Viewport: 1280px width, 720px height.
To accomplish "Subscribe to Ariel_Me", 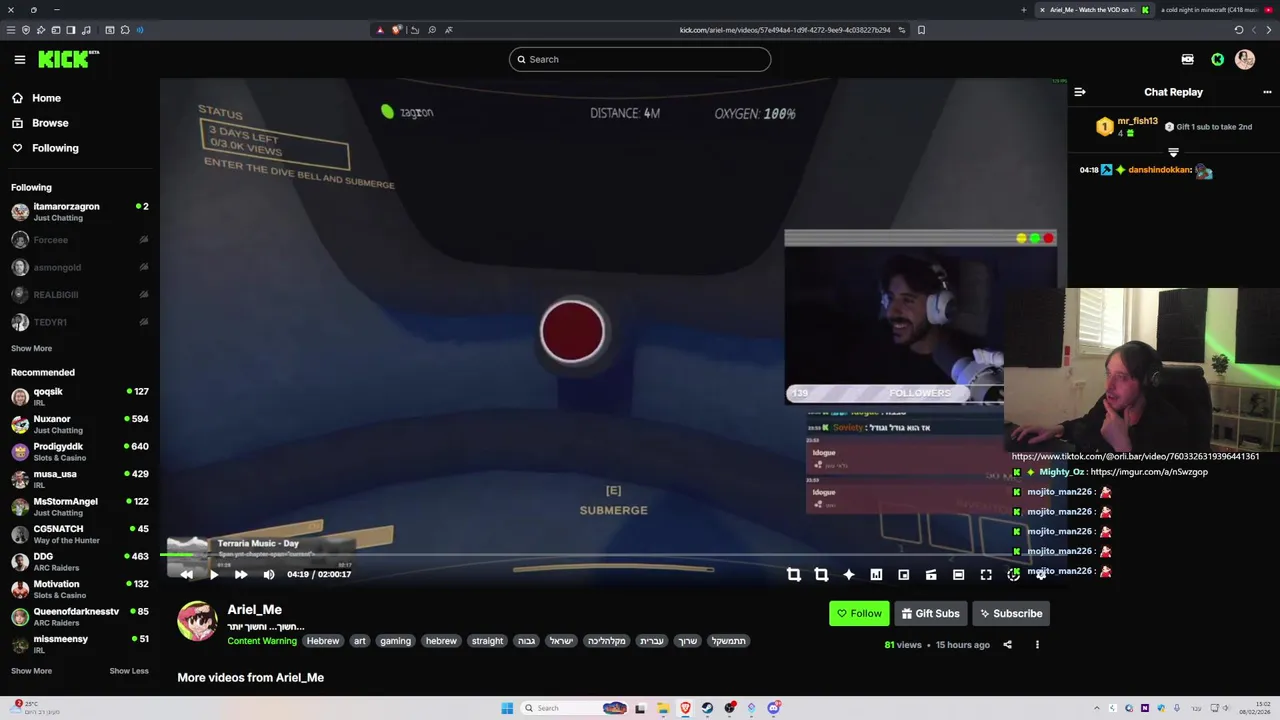I will click(1010, 614).
